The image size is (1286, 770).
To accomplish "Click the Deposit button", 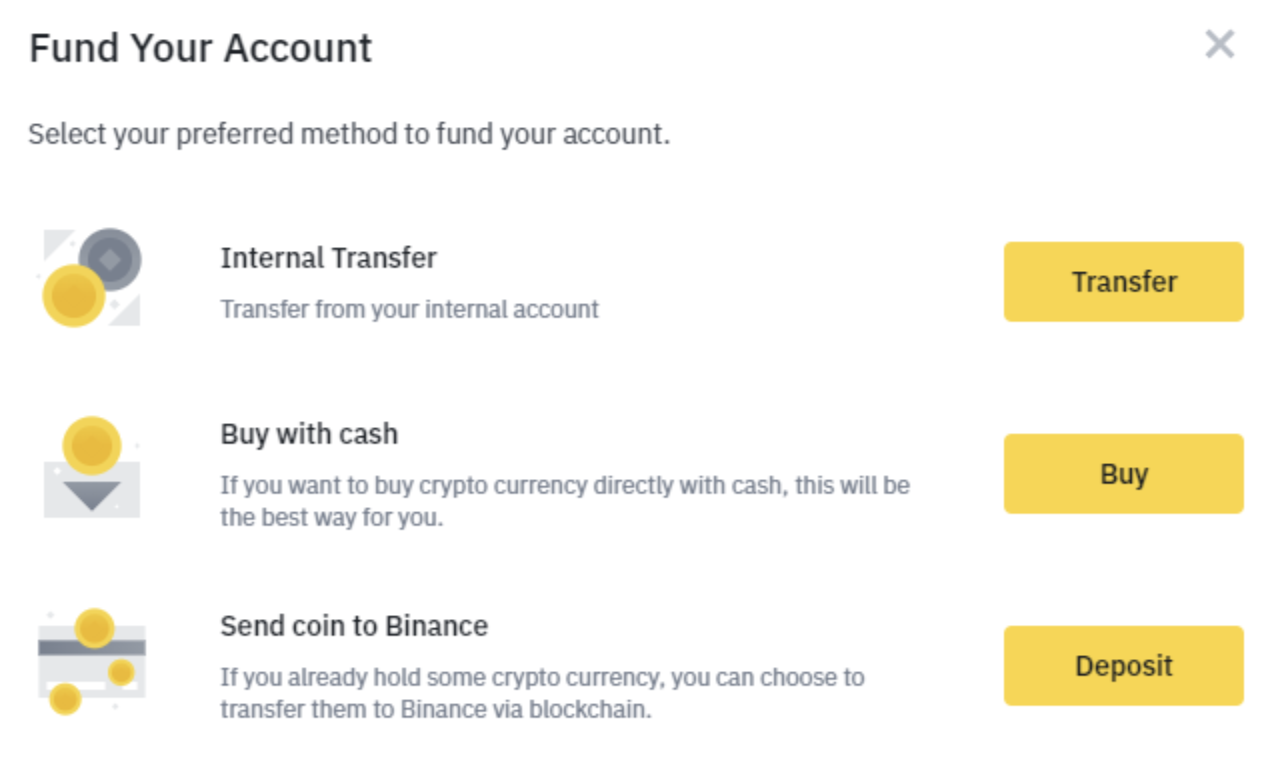I will point(1122,665).
